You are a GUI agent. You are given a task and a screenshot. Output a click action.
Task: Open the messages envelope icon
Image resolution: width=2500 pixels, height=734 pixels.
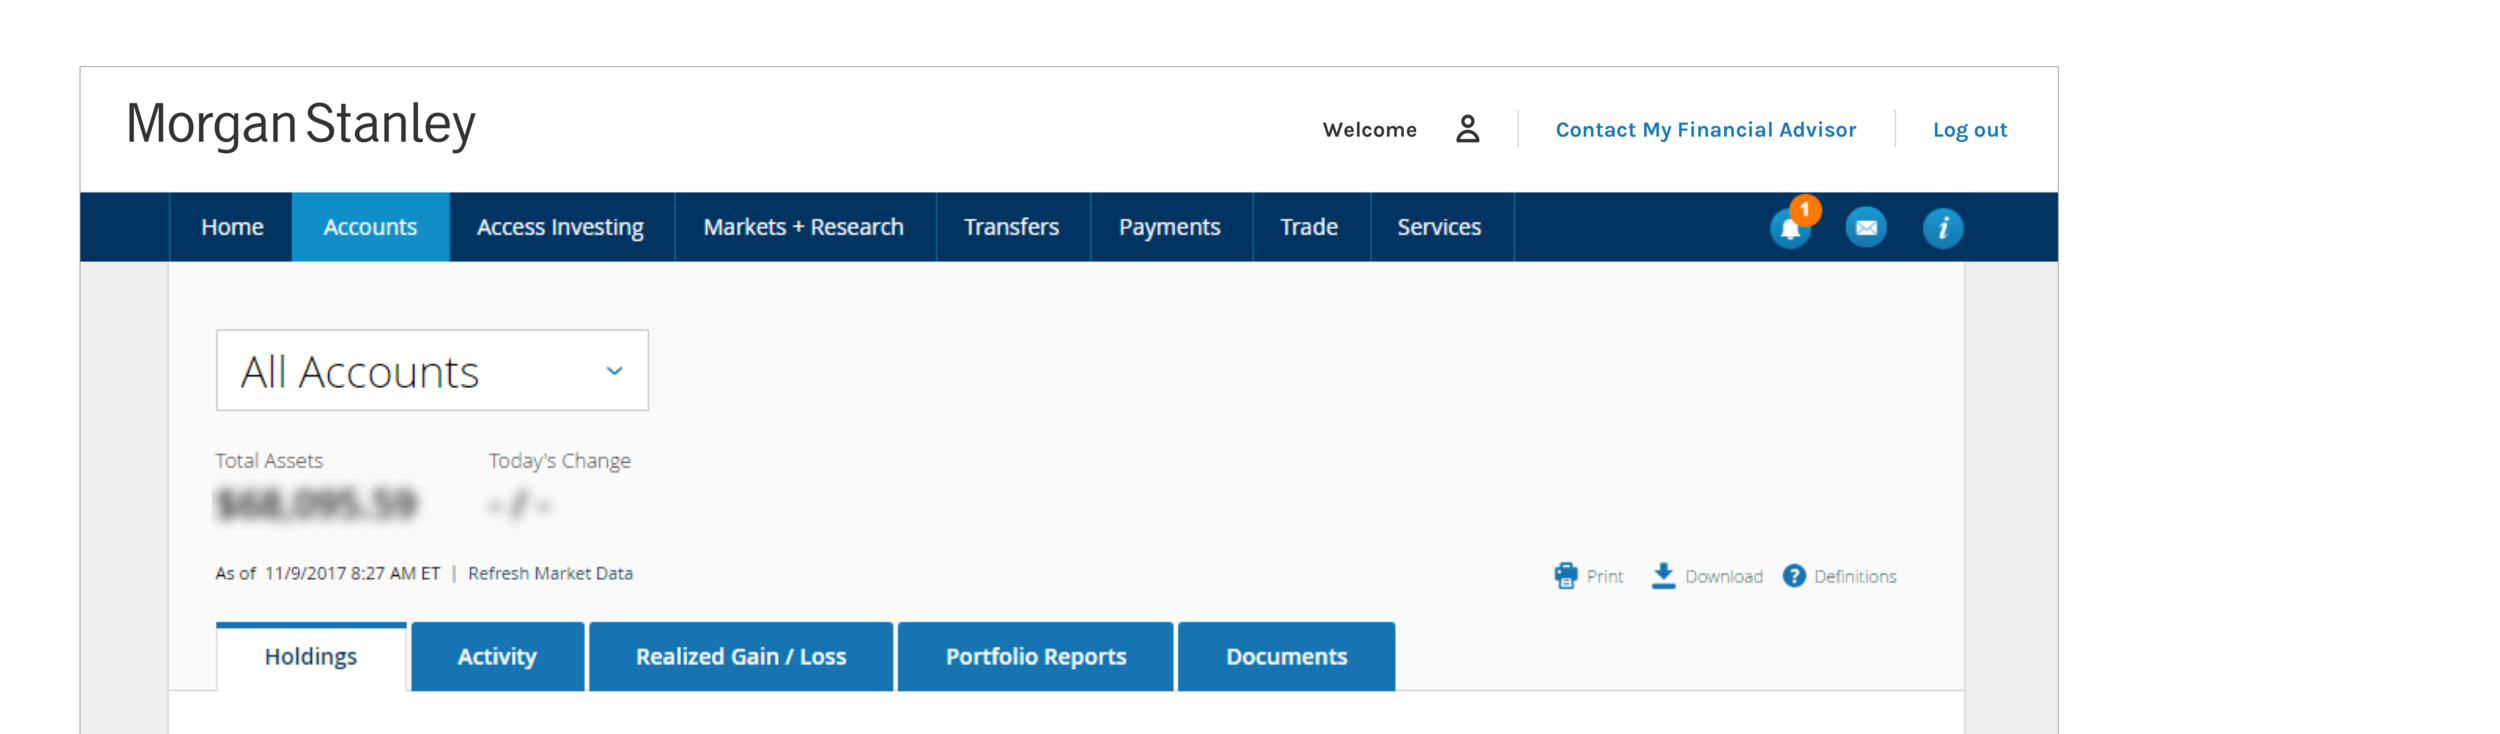point(1866,228)
